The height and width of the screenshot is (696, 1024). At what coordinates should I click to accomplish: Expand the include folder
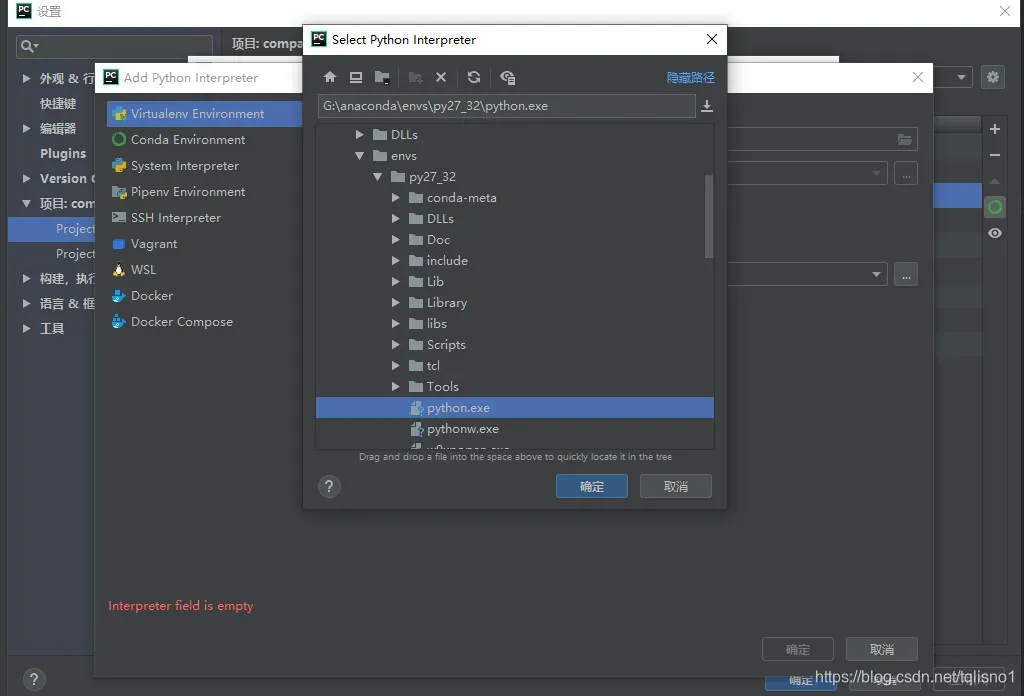click(395, 261)
